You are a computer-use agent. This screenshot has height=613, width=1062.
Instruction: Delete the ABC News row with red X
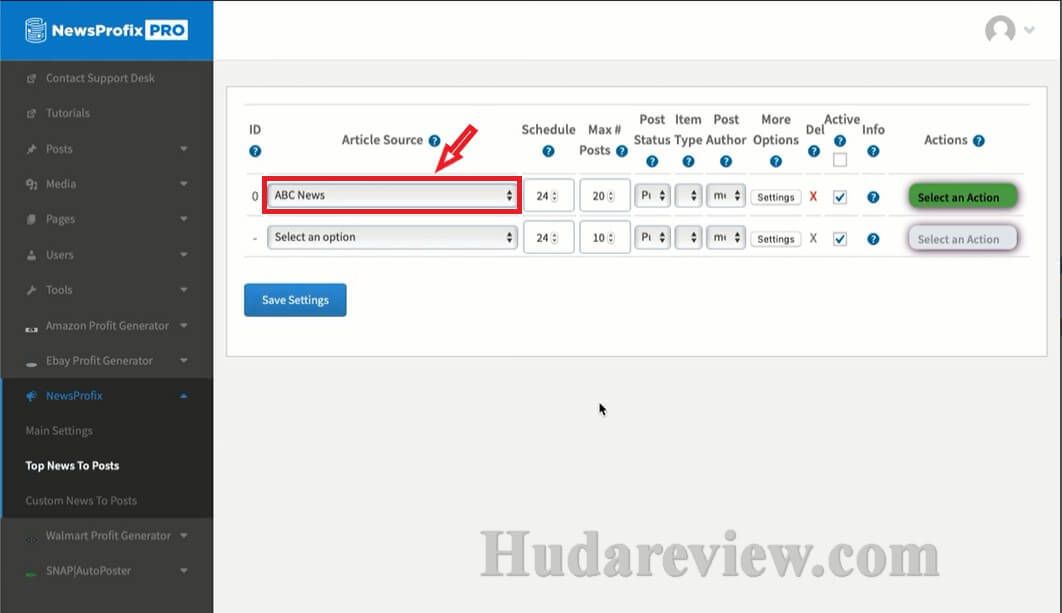[813, 196]
